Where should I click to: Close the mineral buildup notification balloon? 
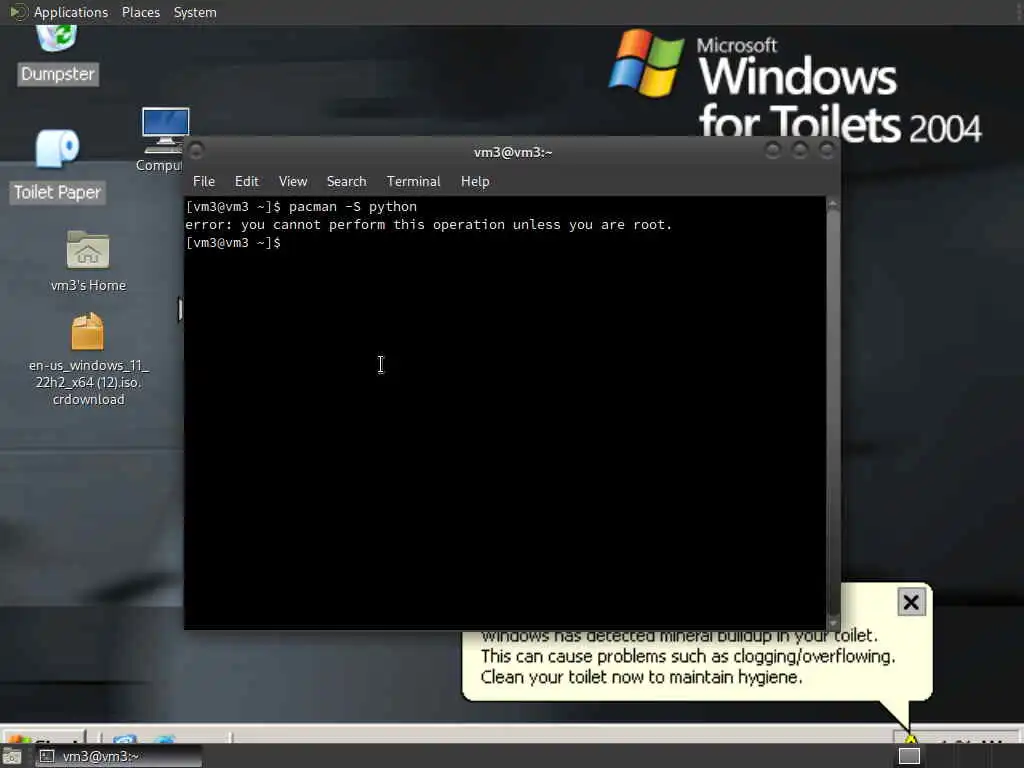pos(911,602)
